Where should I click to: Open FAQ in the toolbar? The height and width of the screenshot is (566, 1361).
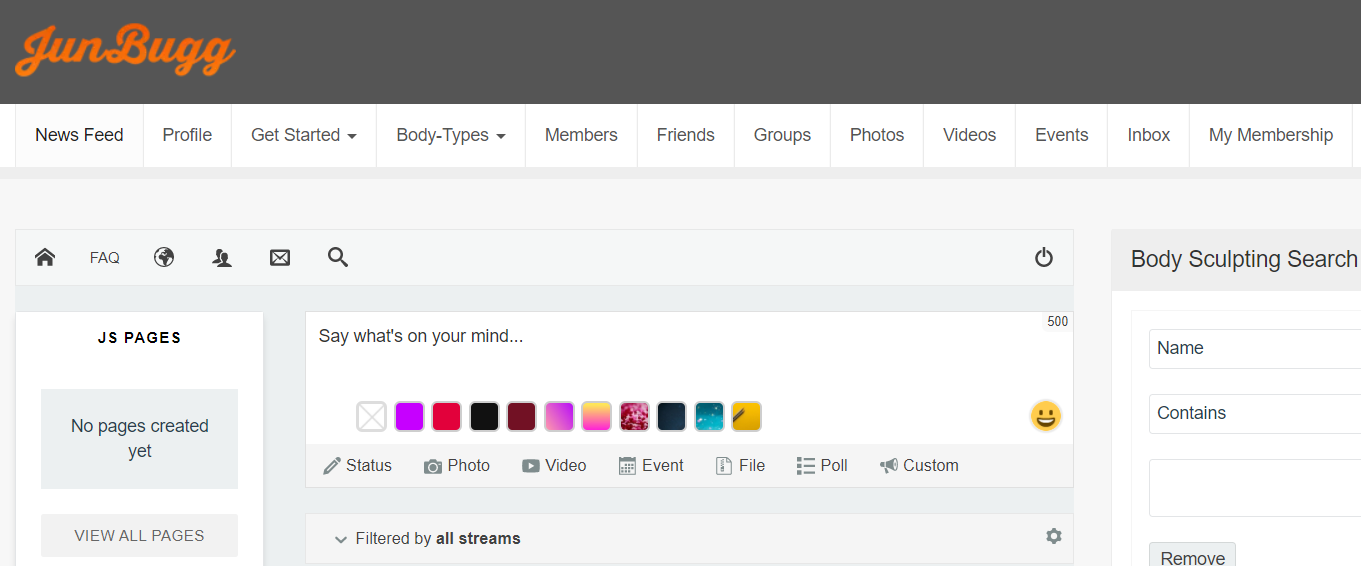[x=105, y=258]
